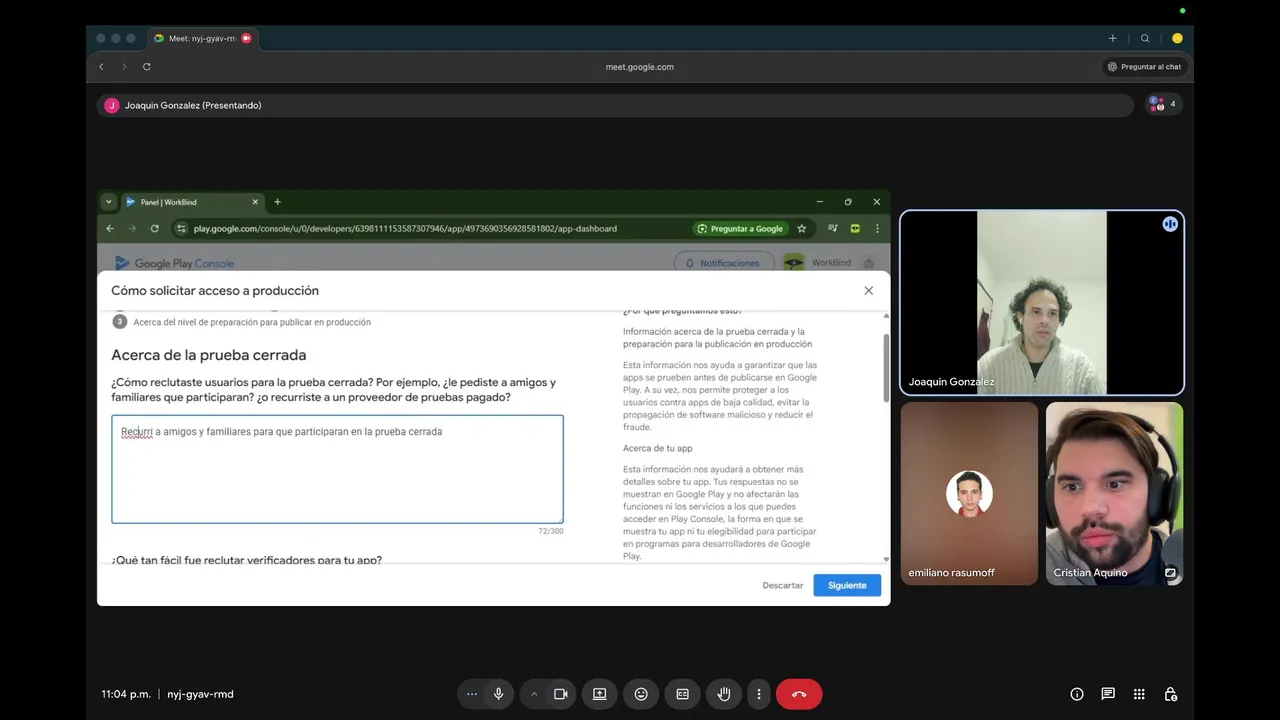Hang up the call with red button
Screen dimensions: 1280x720
point(799,694)
